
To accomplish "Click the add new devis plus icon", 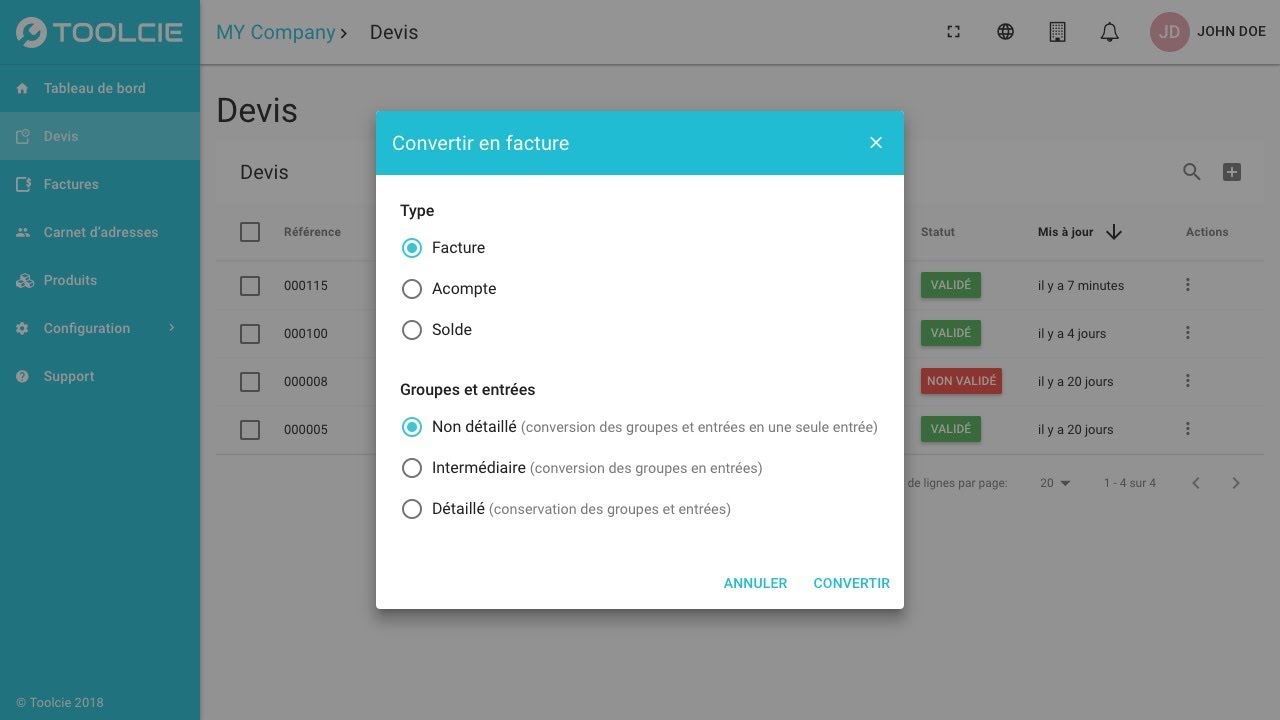I will (x=1232, y=172).
